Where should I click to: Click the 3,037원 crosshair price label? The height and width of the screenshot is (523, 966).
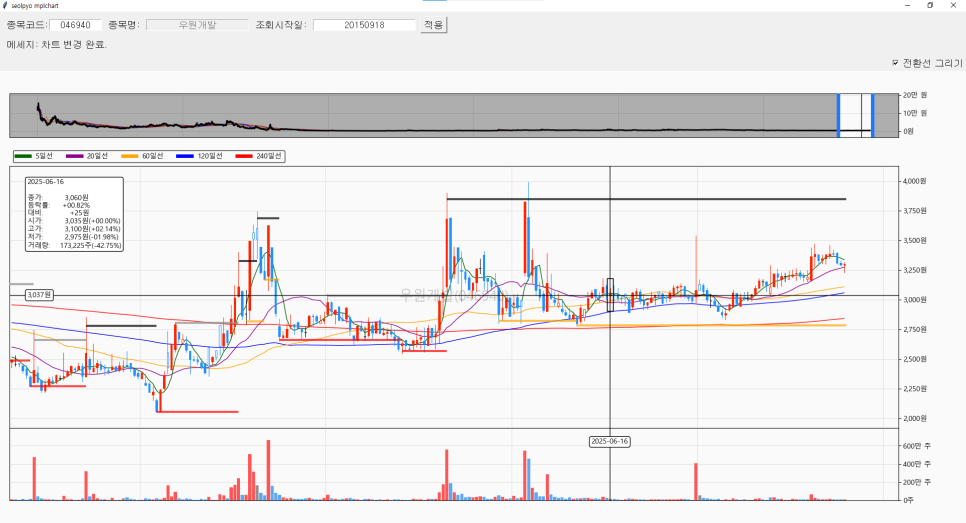(39, 295)
